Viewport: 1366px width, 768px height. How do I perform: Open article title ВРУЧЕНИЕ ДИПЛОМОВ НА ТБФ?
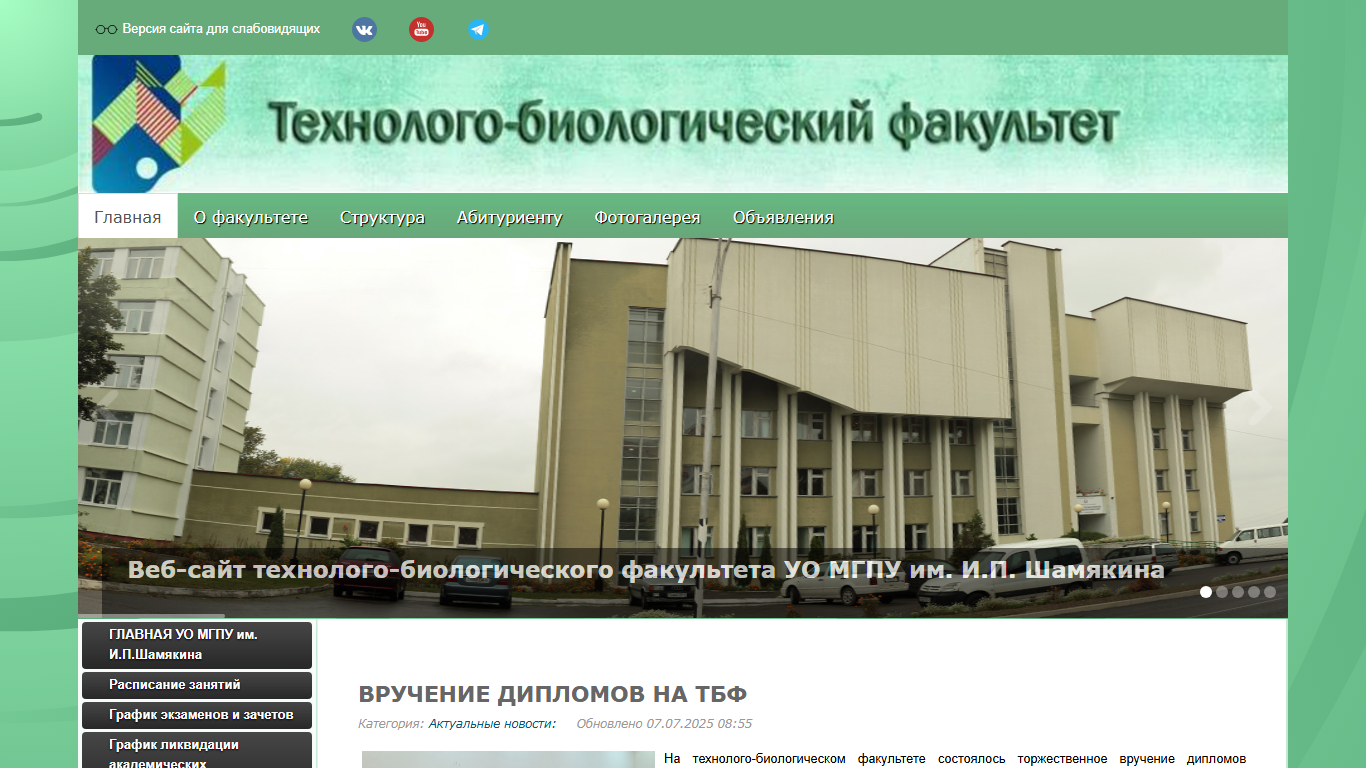[x=553, y=695]
